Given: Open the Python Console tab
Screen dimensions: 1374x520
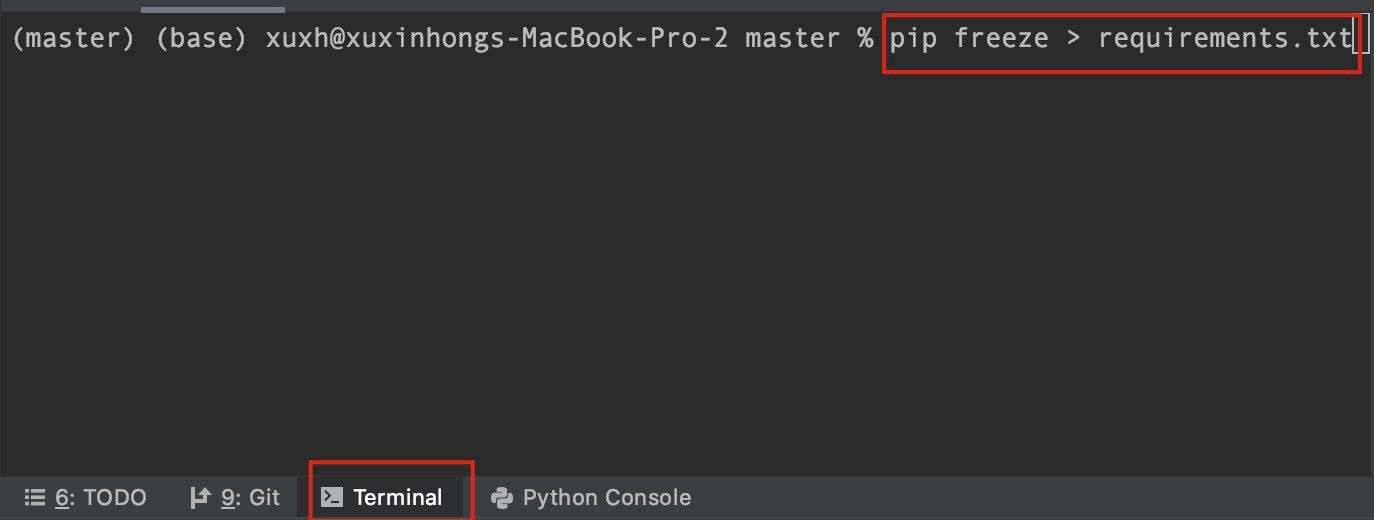Looking at the screenshot, I should 591,497.
